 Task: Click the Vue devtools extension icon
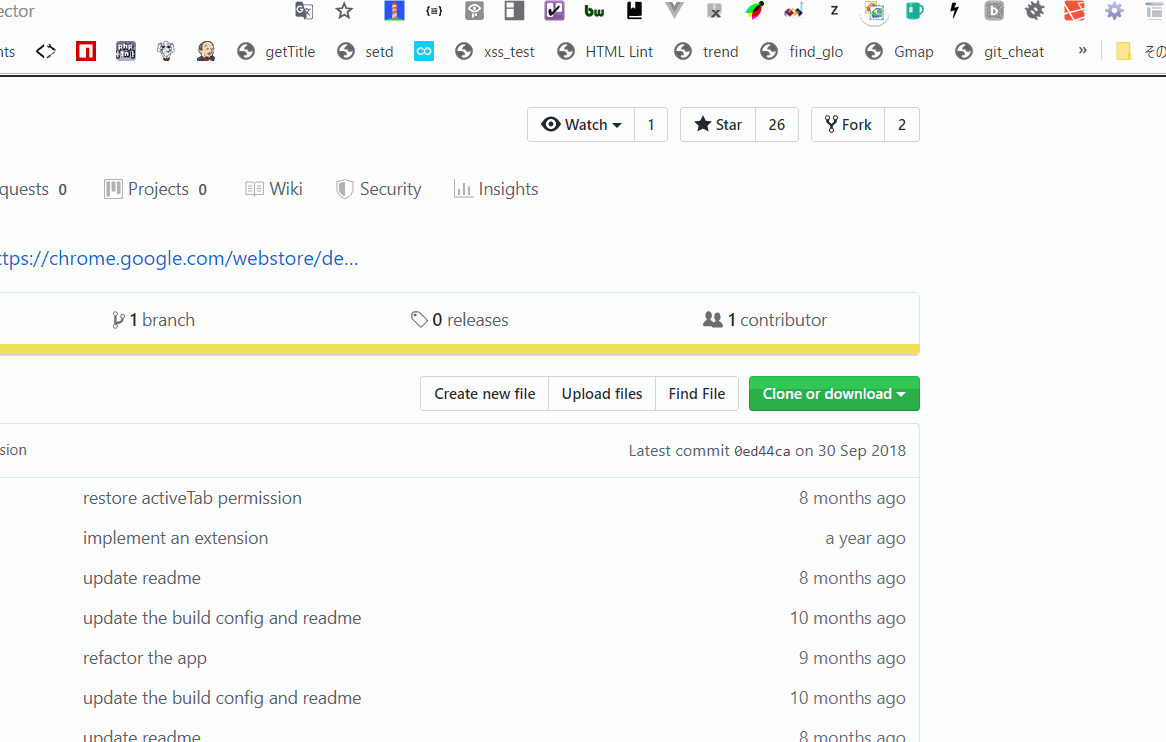coord(674,11)
